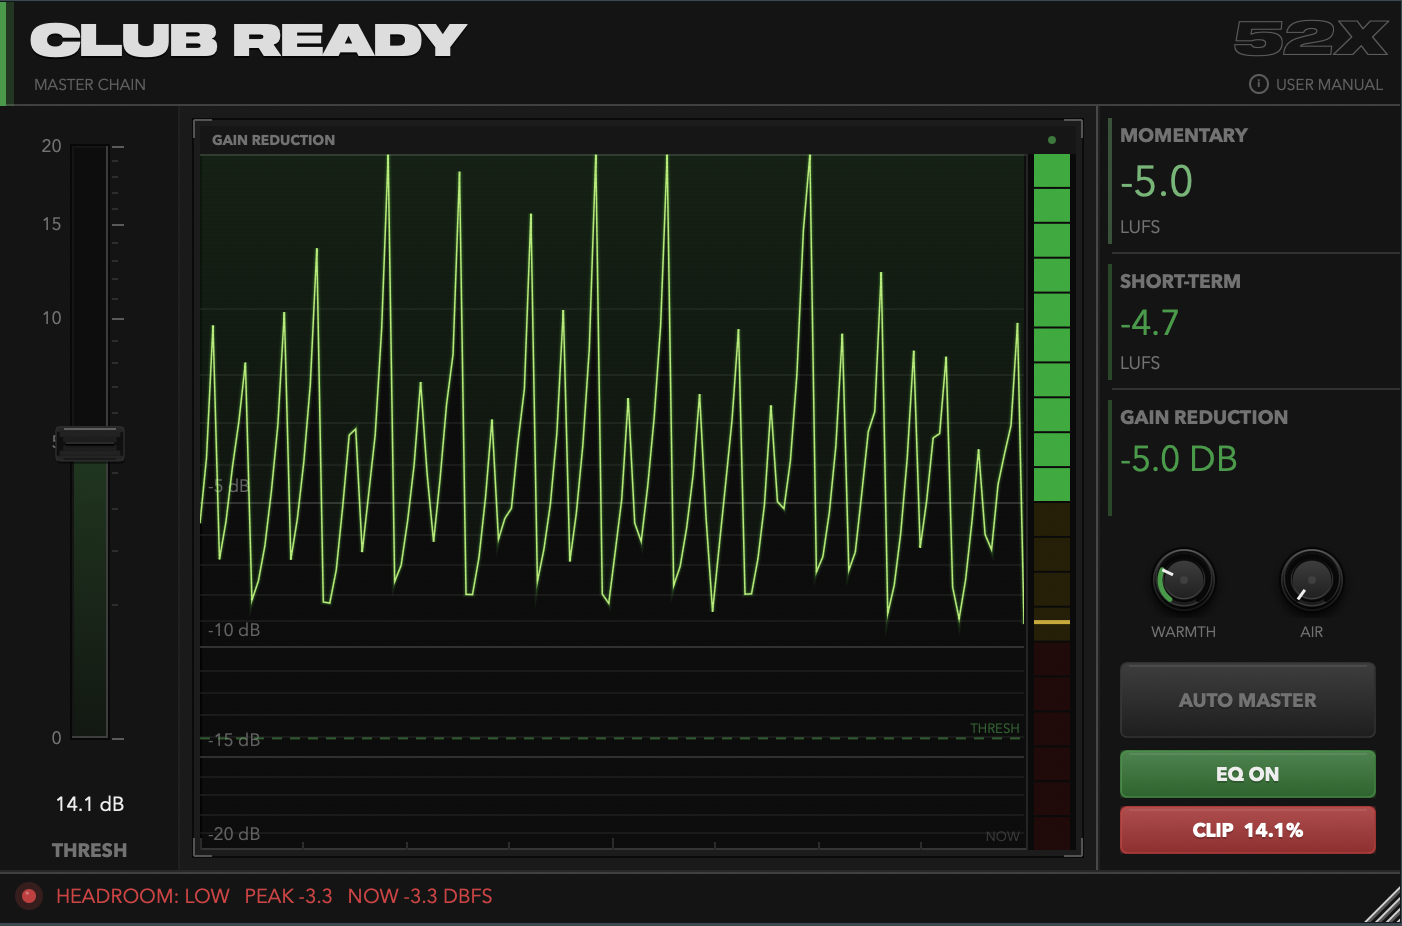The width and height of the screenshot is (1402, 926).
Task: Click the Auto Master button
Action: click(1247, 700)
